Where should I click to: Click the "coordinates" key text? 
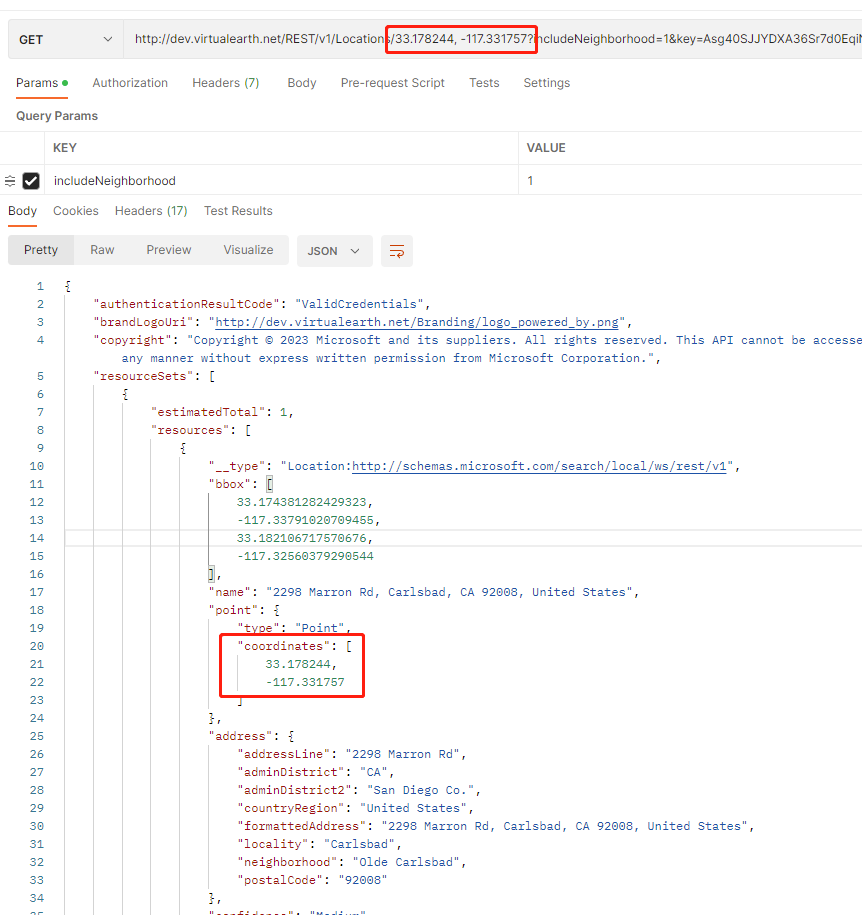click(284, 646)
